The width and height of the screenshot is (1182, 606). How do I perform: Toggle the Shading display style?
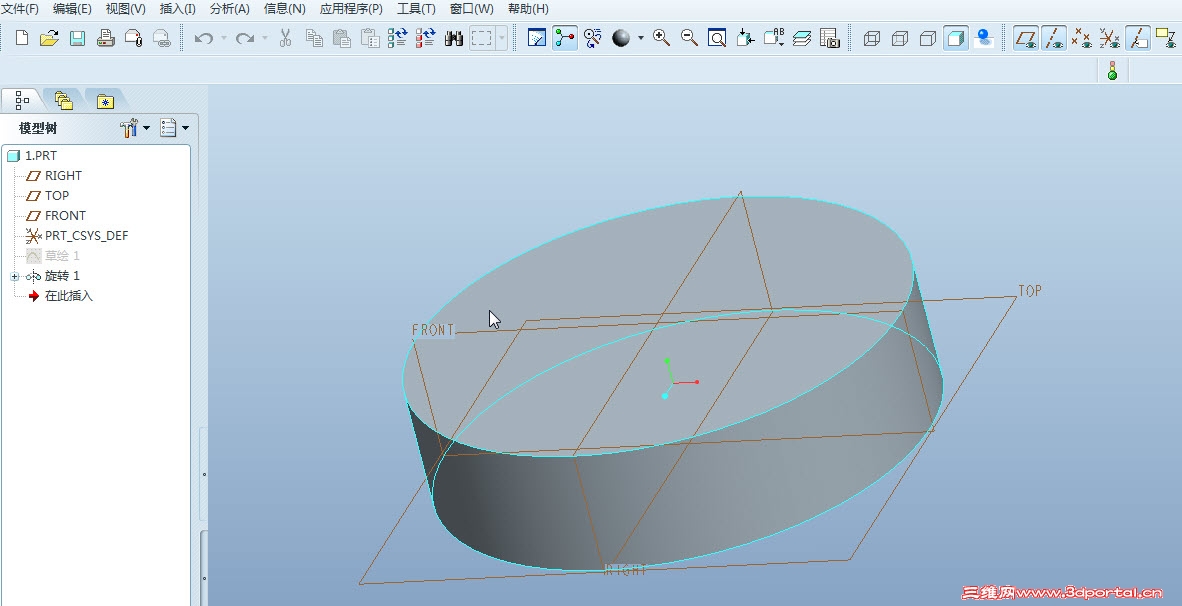tap(956, 38)
